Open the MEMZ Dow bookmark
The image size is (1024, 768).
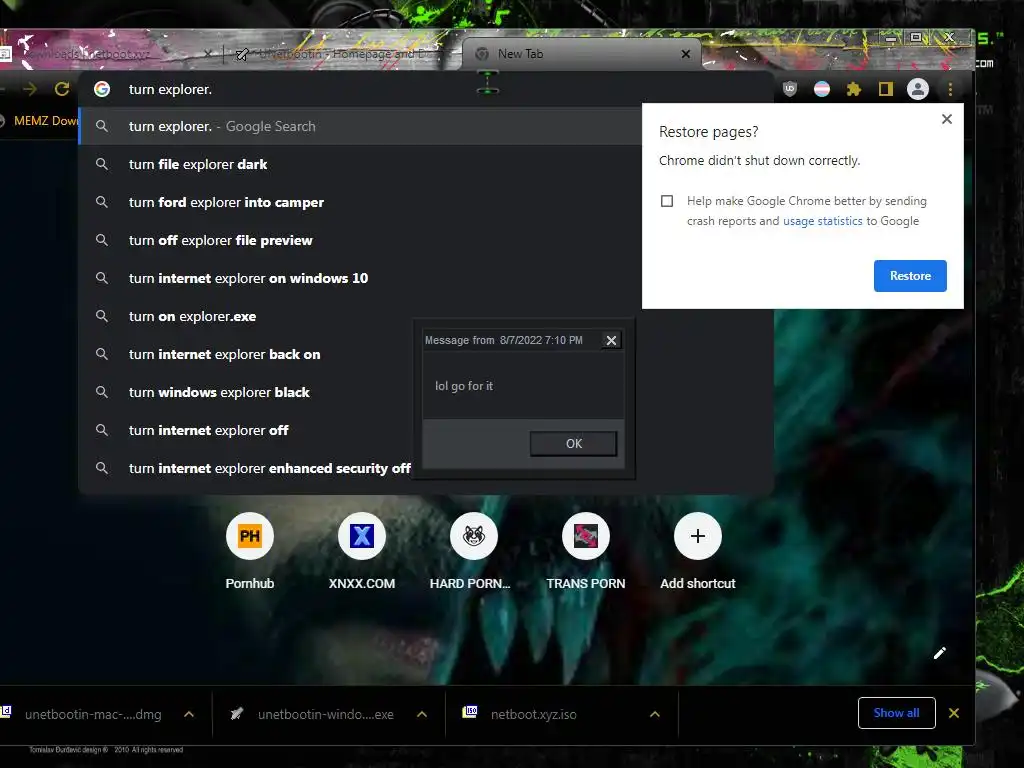39,121
